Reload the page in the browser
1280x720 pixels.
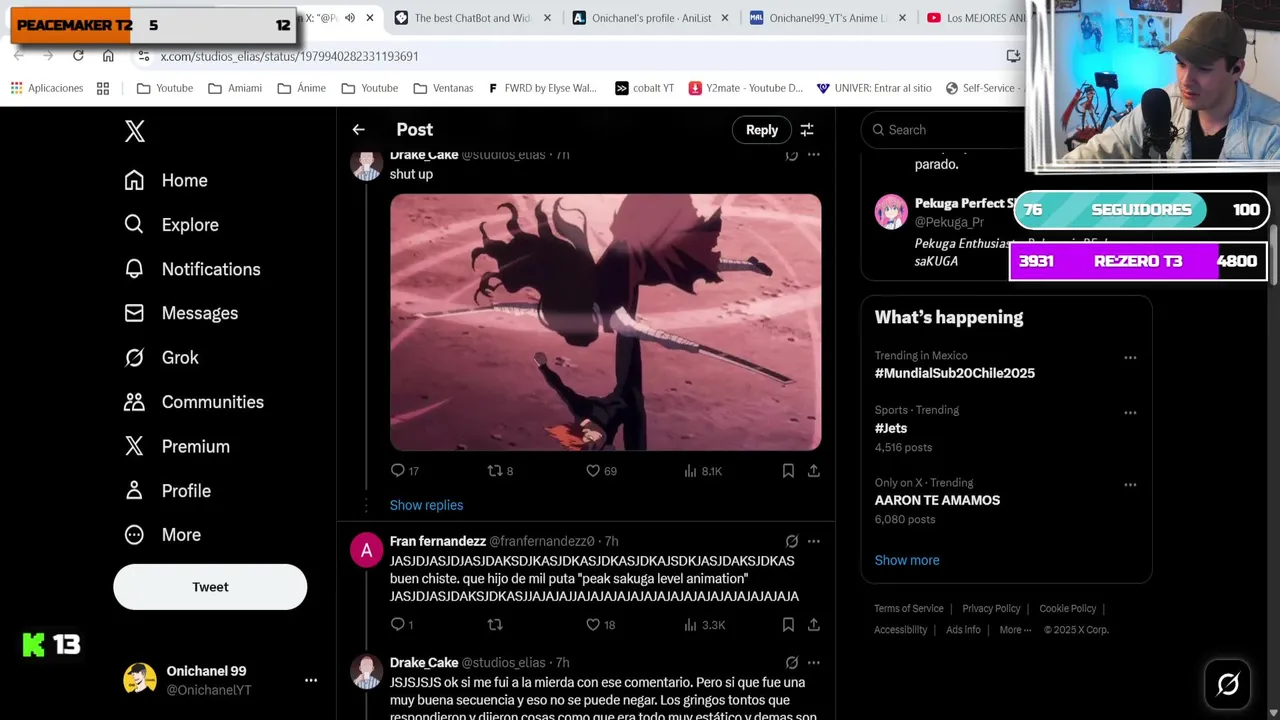click(x=78, y=56)
